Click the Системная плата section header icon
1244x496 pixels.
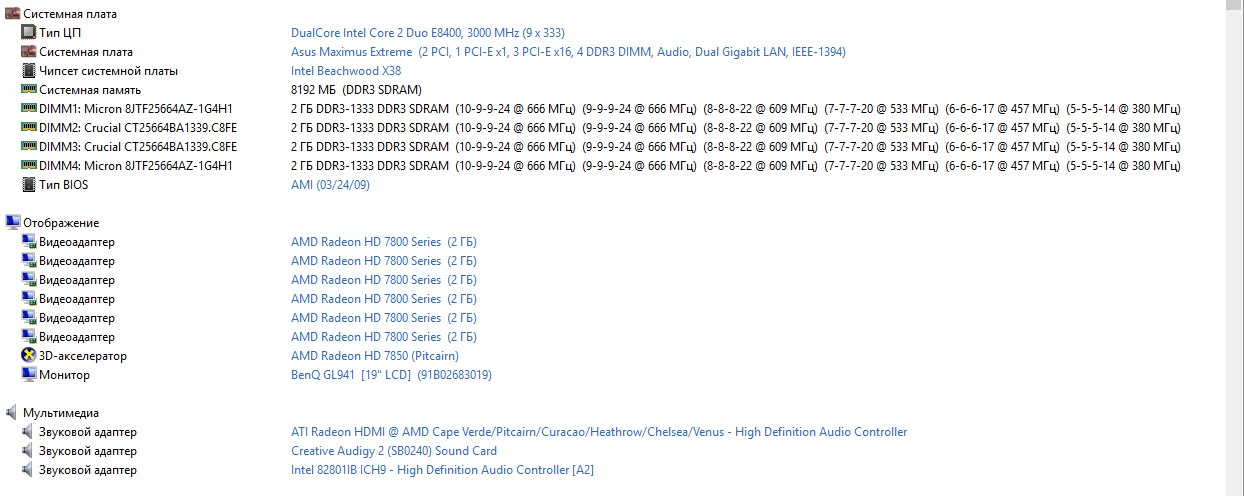pyautogui.click(x=12, y=14)
